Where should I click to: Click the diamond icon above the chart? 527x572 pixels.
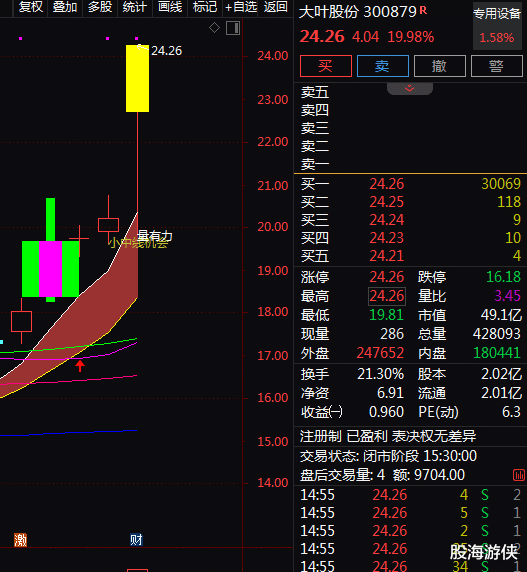click(x=214, y=28)
